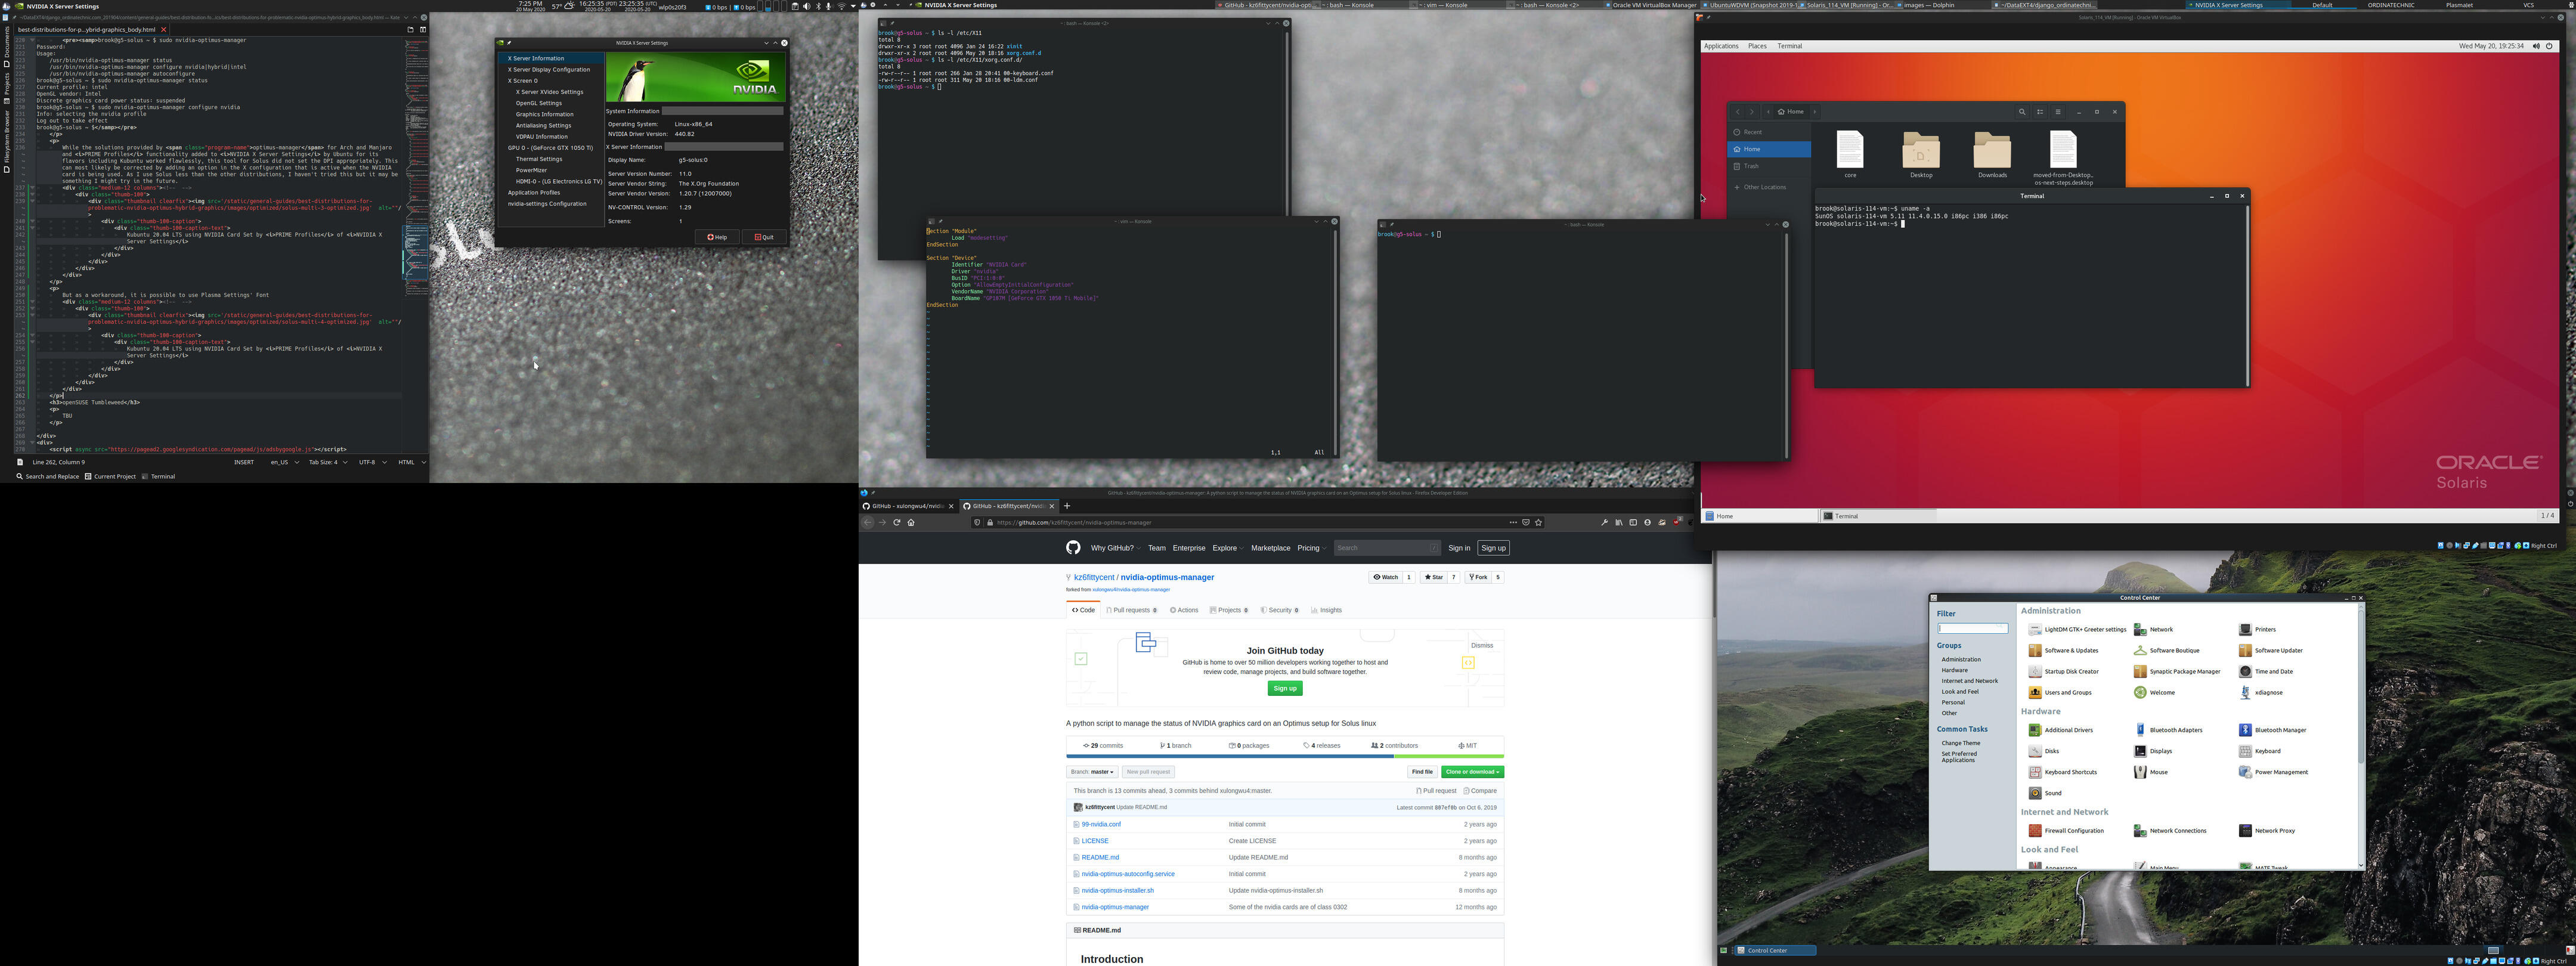Image resolution: width=2576 pixels, height=966 pixels.
Task: Open the Branch: master dropdown
Action: [x=1092, y=772]
